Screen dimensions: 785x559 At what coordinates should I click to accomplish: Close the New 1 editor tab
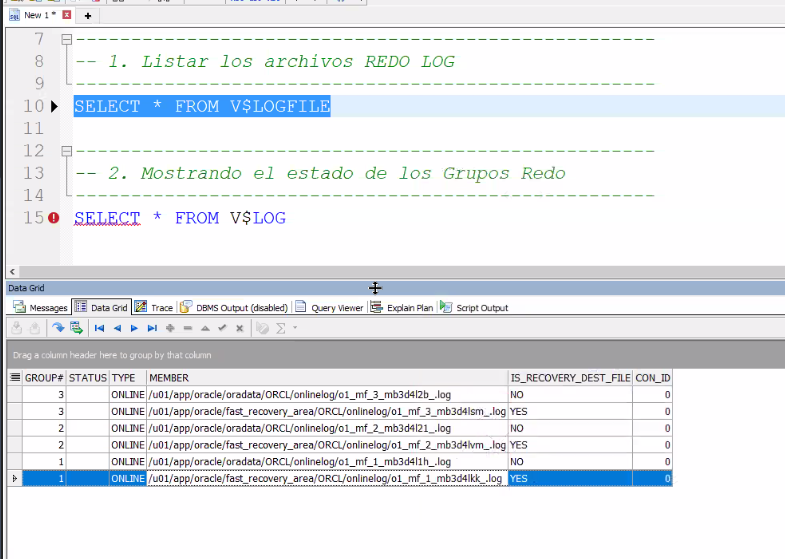click(x=67, y=16)
